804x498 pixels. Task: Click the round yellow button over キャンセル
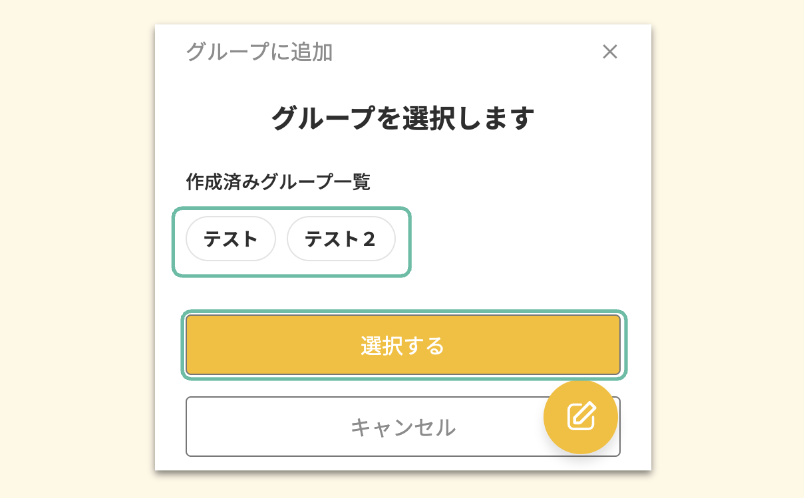[580, 416]
